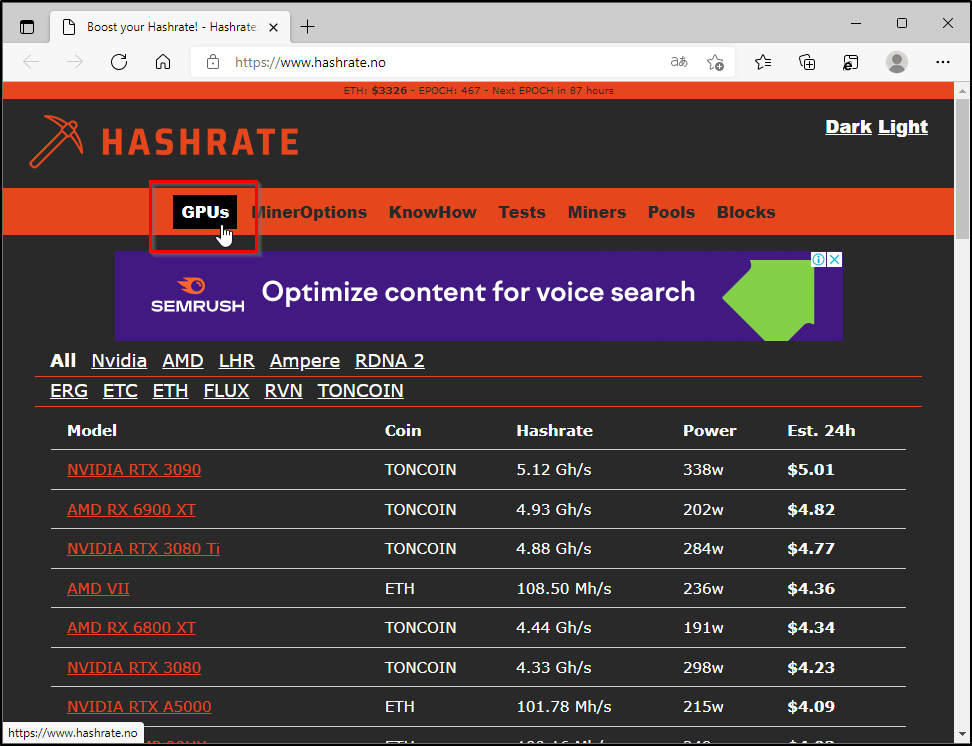Filter GPUs by Ampere

[304, 360]
